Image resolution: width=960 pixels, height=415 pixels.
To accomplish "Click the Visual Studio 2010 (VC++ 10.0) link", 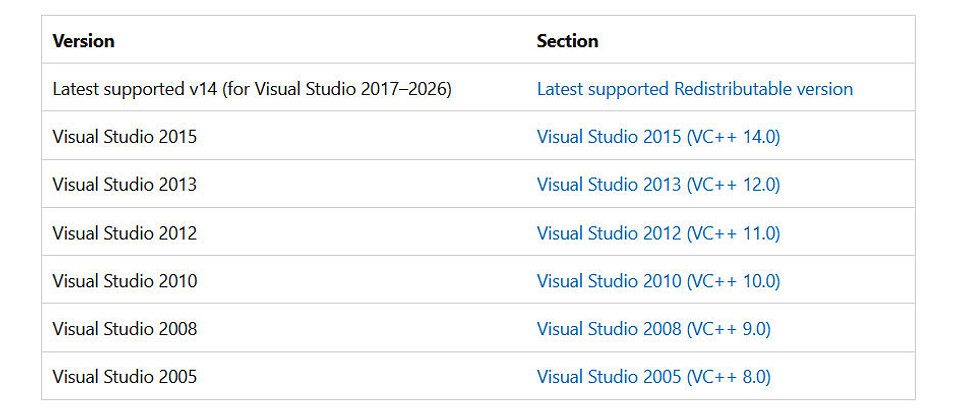I will [x=658, y=281].
